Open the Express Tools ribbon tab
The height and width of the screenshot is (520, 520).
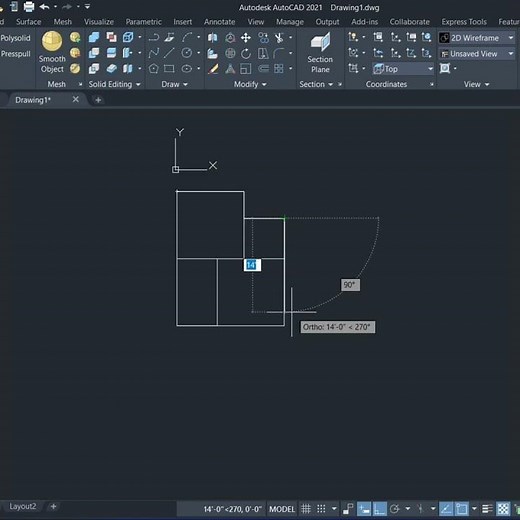point(464,22)
